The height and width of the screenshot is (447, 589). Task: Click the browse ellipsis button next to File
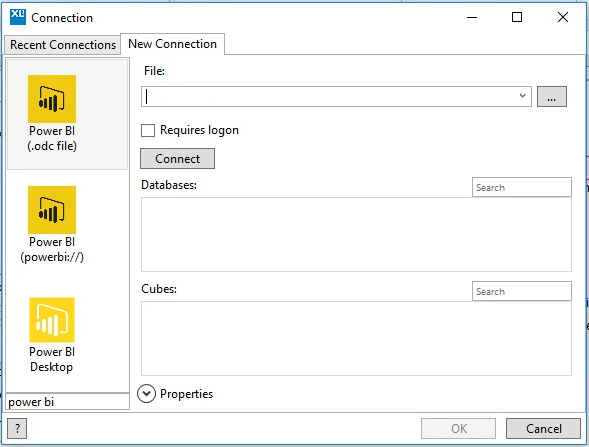tap(551, 97)
